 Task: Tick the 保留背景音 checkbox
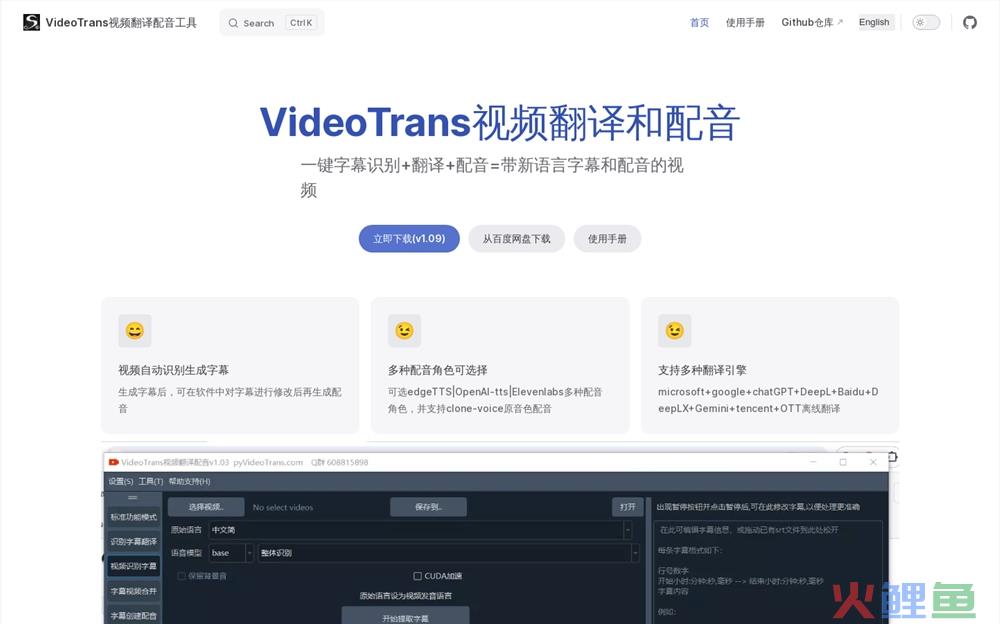(182, 576)
